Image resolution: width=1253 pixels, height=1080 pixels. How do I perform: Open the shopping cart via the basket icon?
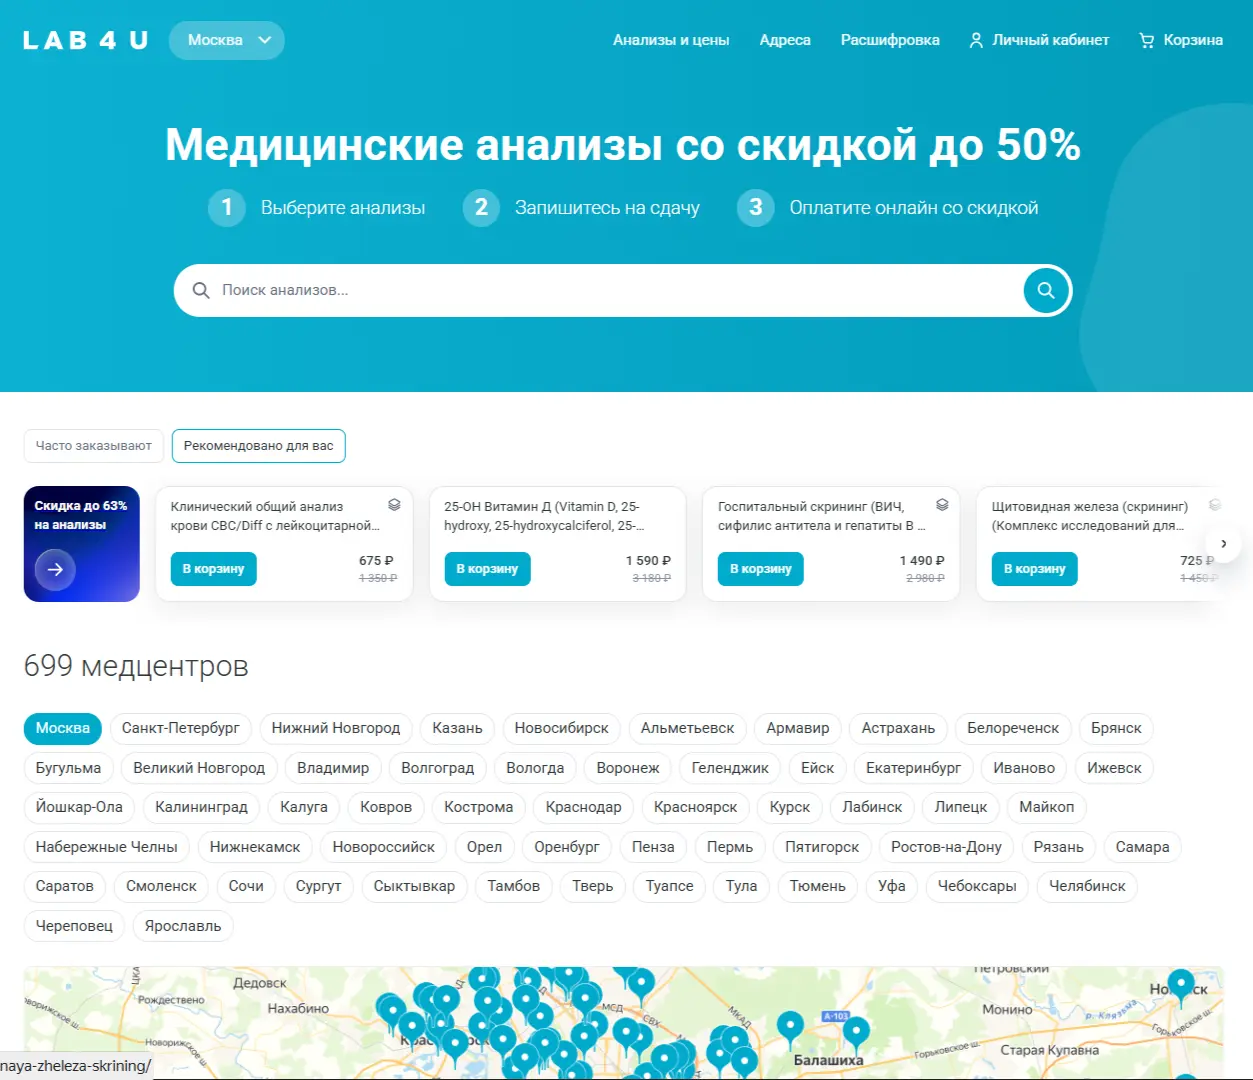1146,40
